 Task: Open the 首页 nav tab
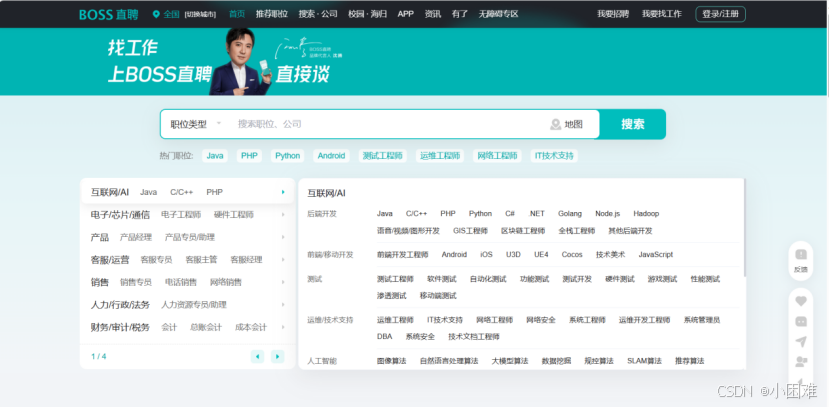[x=237, y=14]
